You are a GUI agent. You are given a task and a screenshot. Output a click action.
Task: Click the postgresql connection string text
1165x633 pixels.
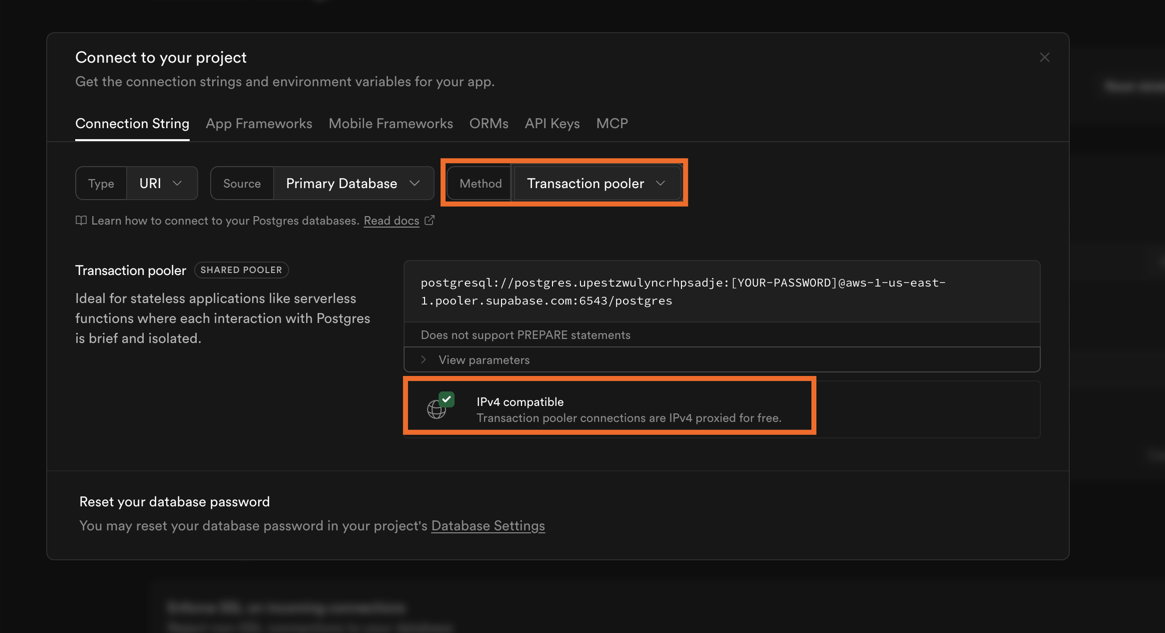[x=682, y=291]
